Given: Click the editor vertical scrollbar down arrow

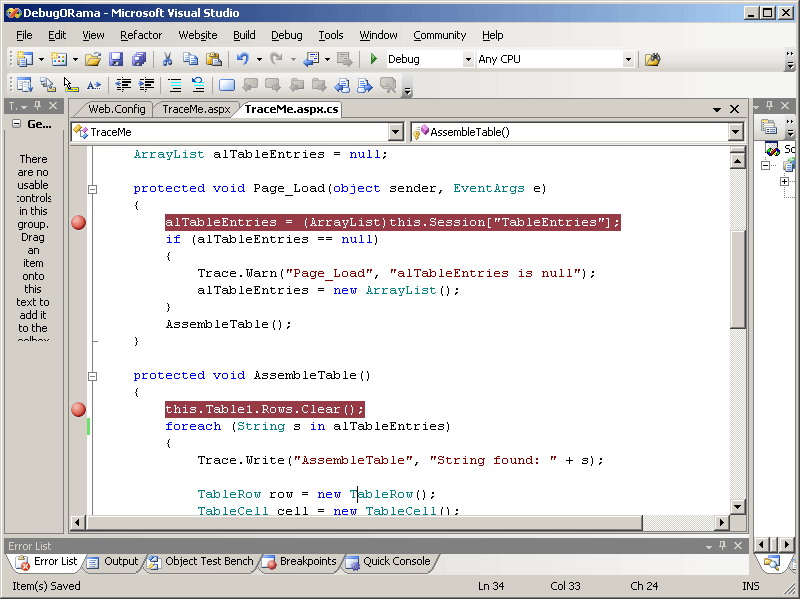Looking at the screenshot, I should (737, 507).
